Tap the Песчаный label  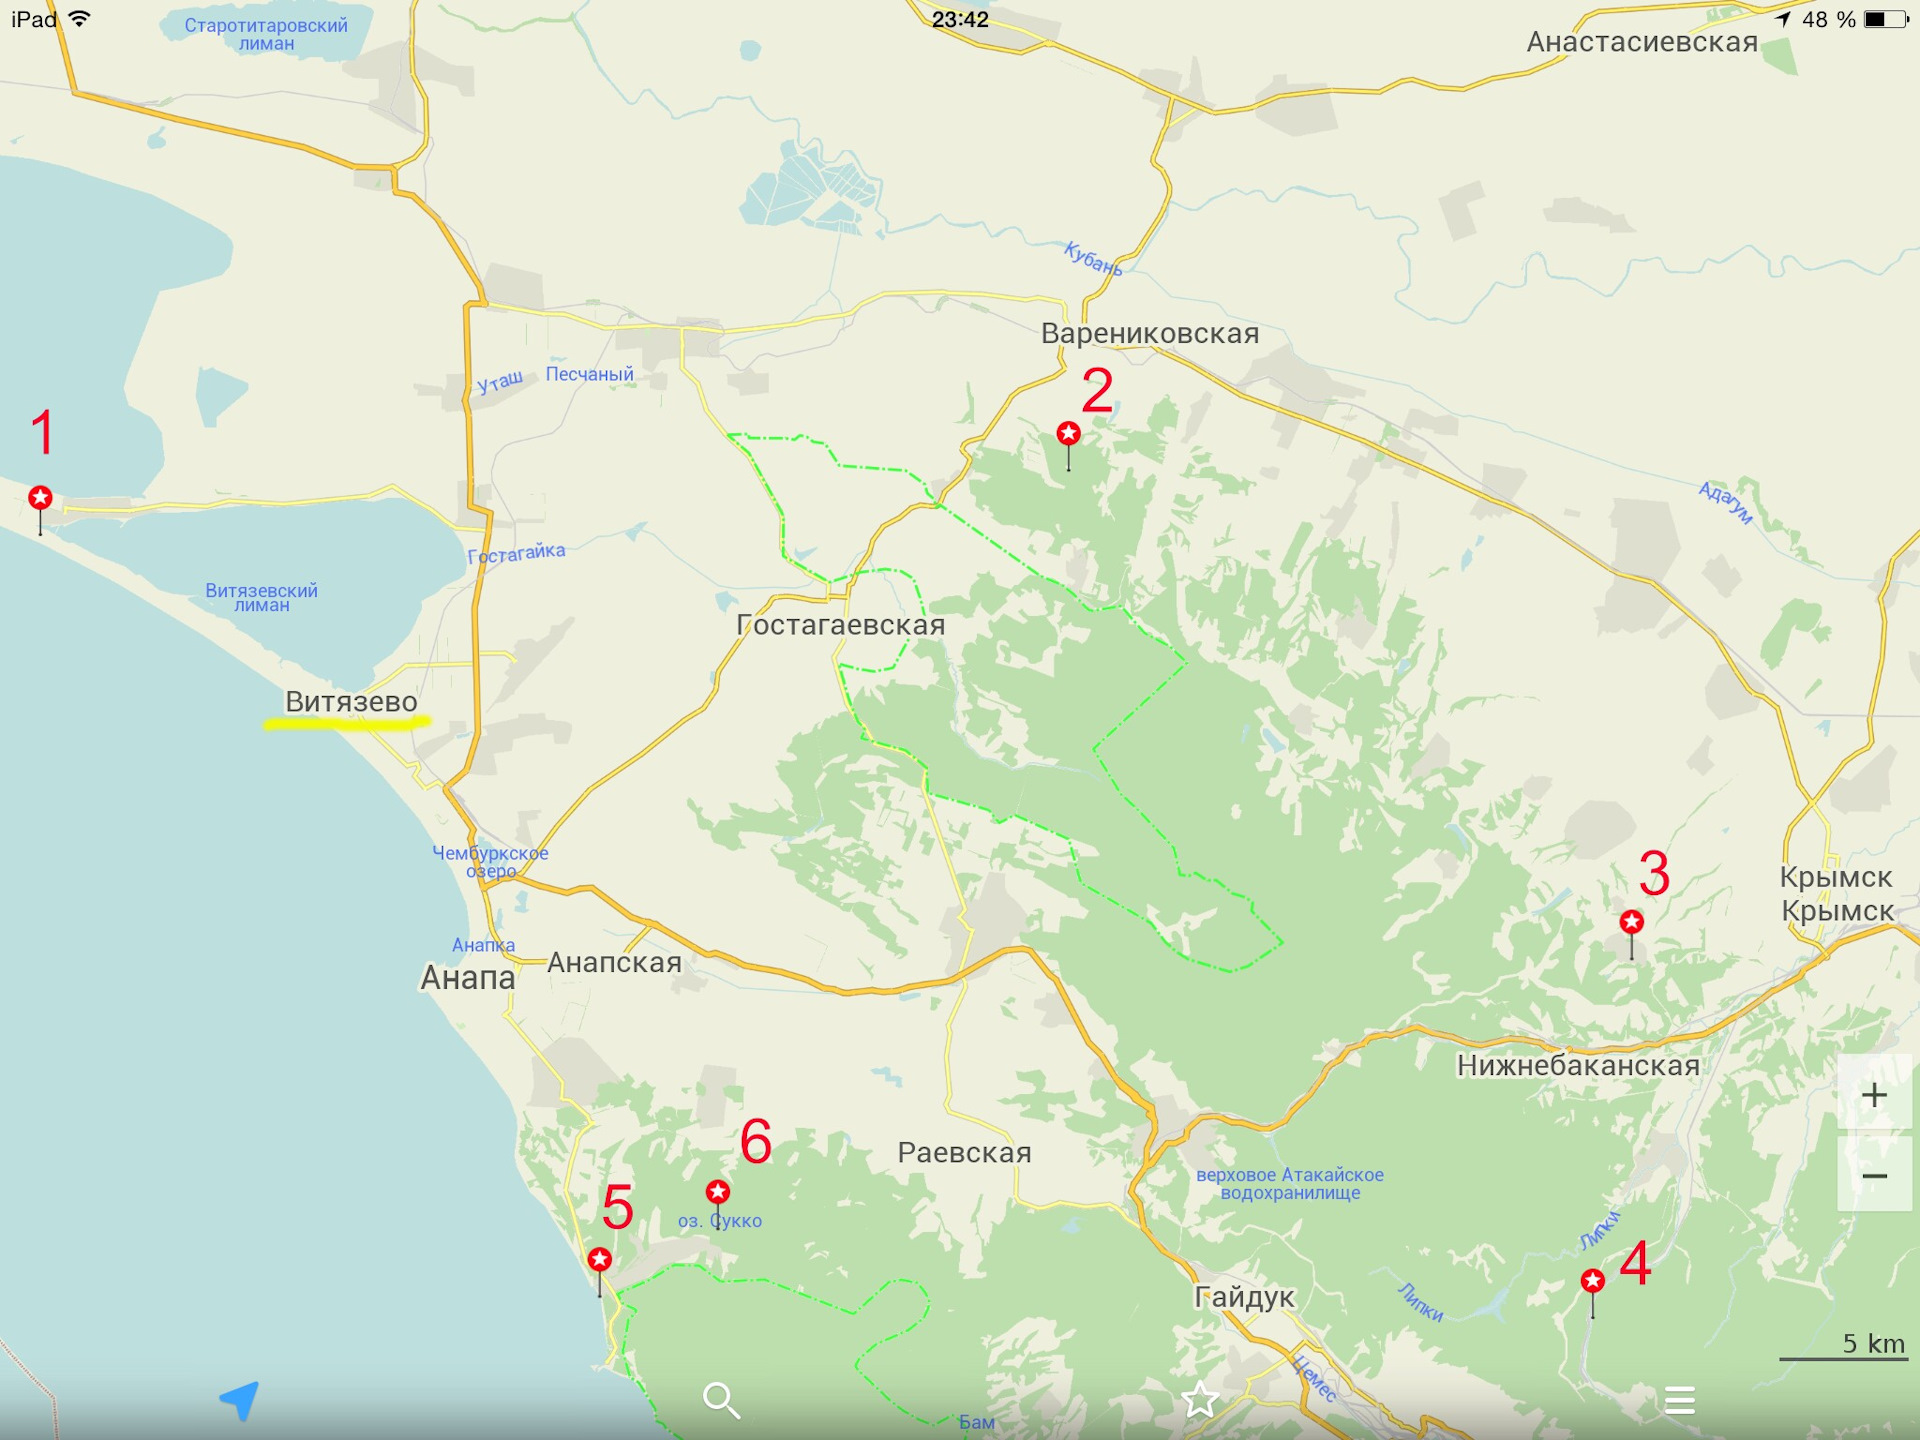click(x=589, y=374)
